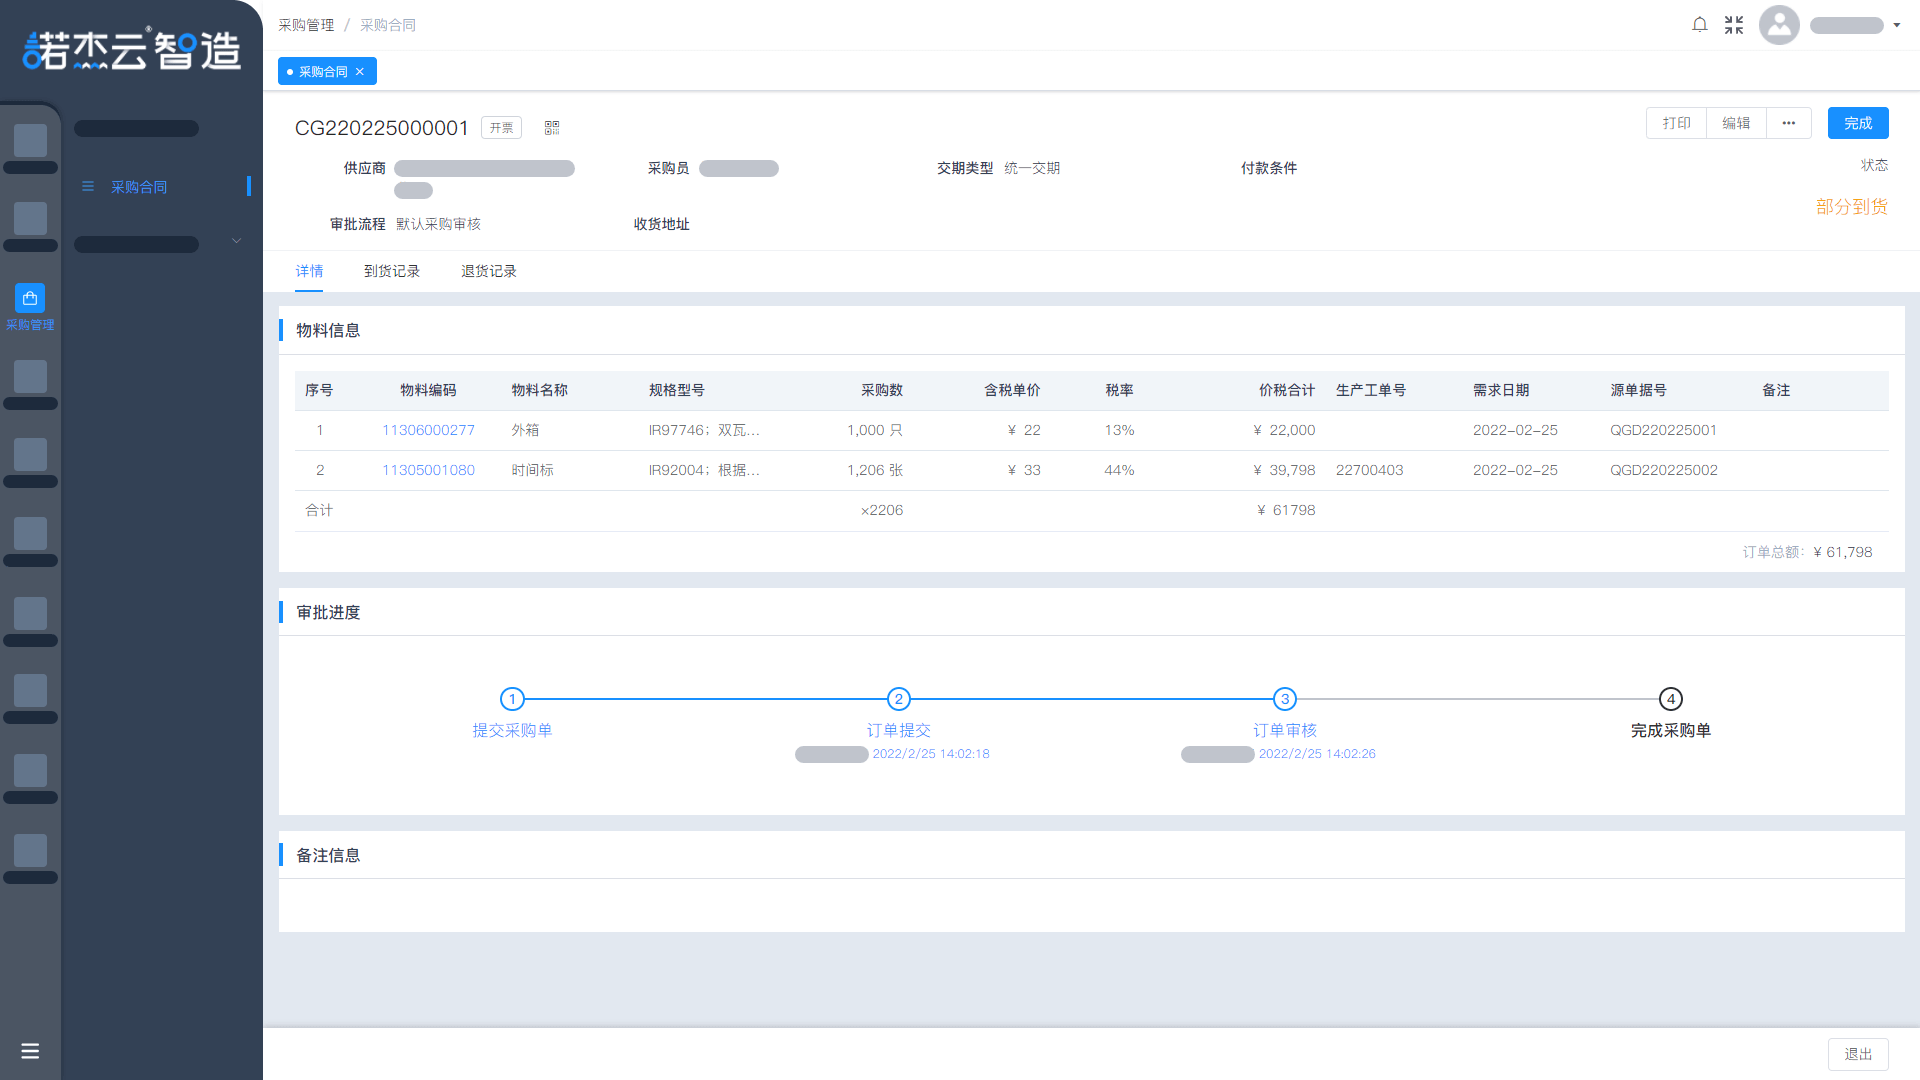Click the 退出 button at bottom
Viewport: 1920px width, 1080px height.
click(x=1857, y=1054)
